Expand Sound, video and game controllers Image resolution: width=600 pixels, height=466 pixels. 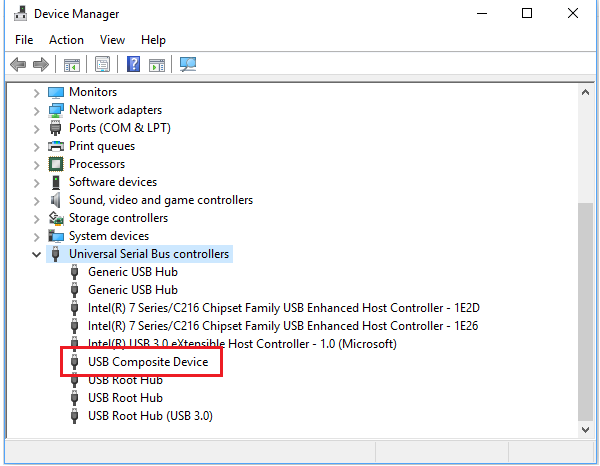pos(37,200)
